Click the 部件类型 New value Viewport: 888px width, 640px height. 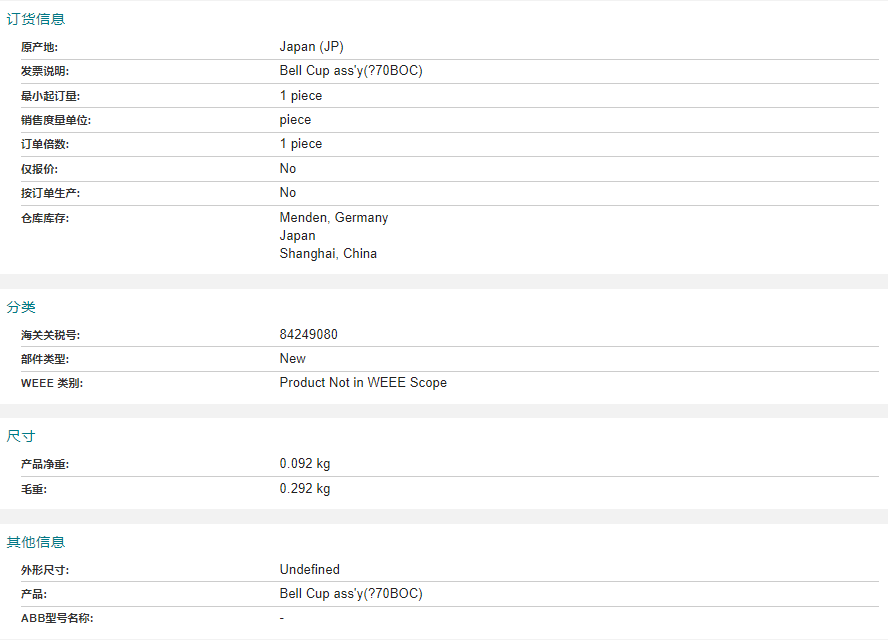[x=292, y=359]
